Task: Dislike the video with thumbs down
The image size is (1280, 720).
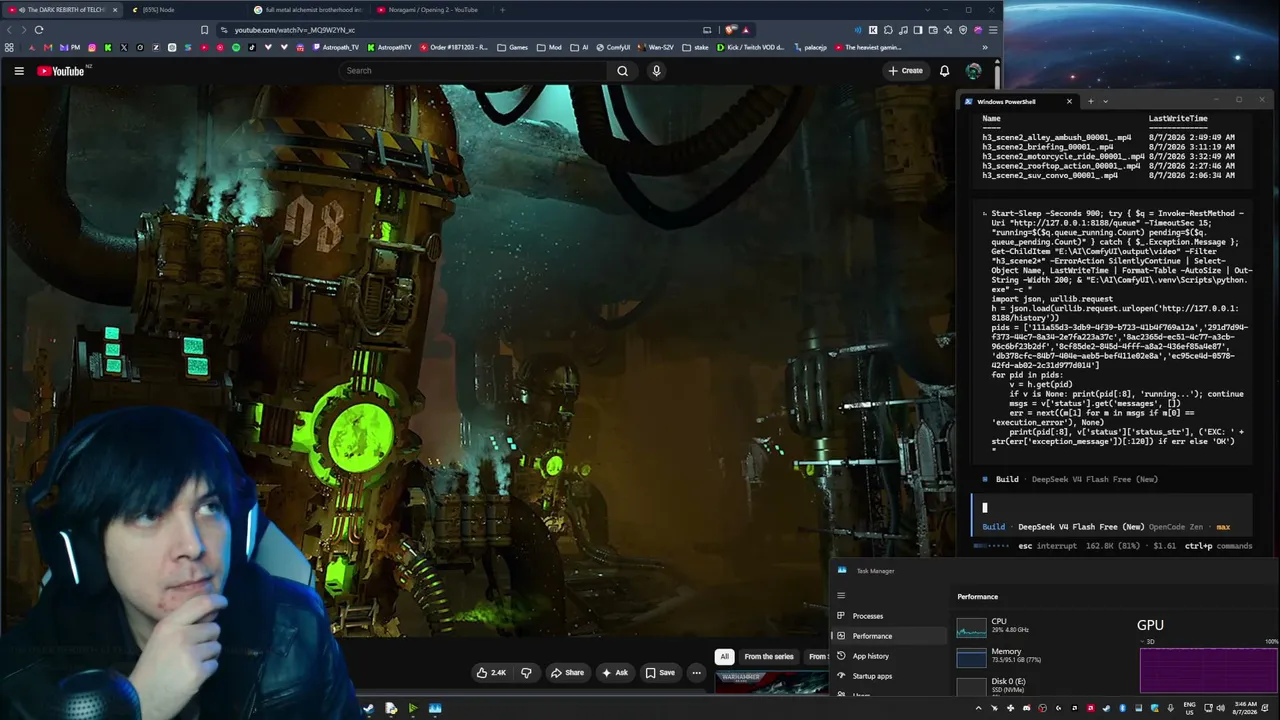Action: tap(526, 673)
